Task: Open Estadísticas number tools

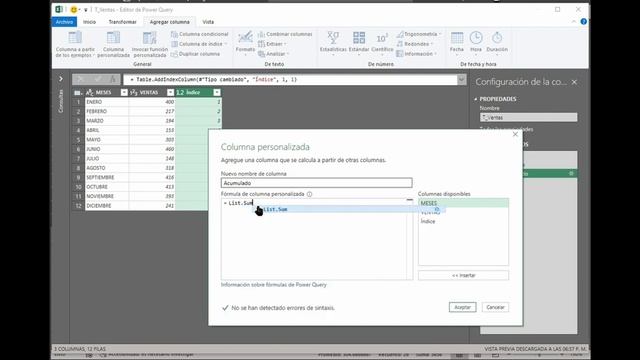Action: click(333, 43)
